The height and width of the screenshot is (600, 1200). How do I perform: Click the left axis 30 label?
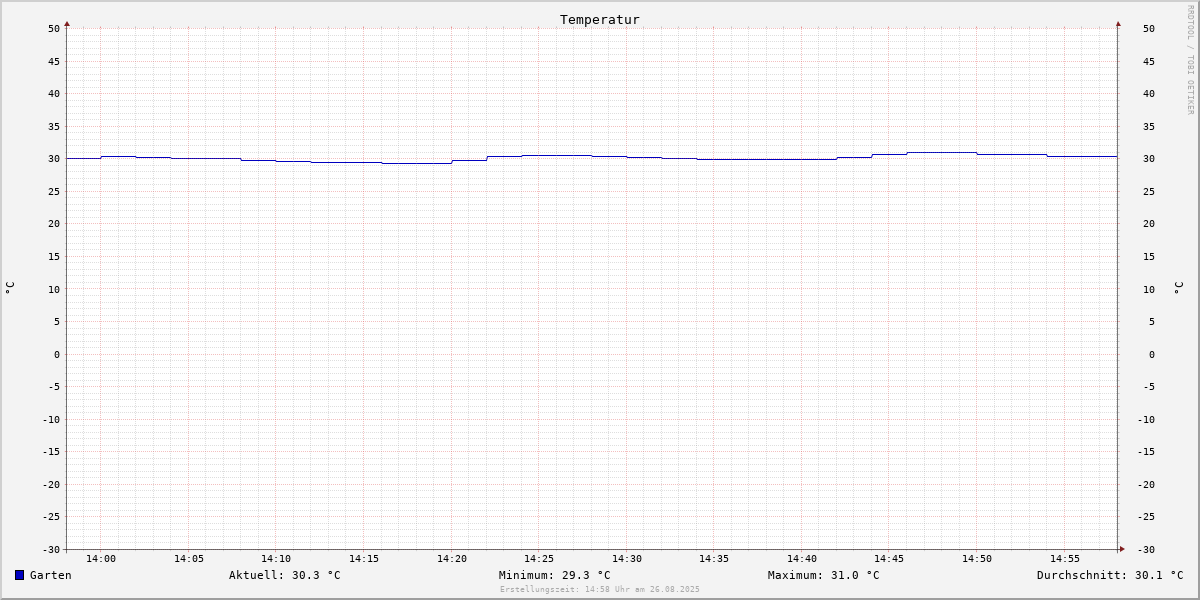coord(54,158)
